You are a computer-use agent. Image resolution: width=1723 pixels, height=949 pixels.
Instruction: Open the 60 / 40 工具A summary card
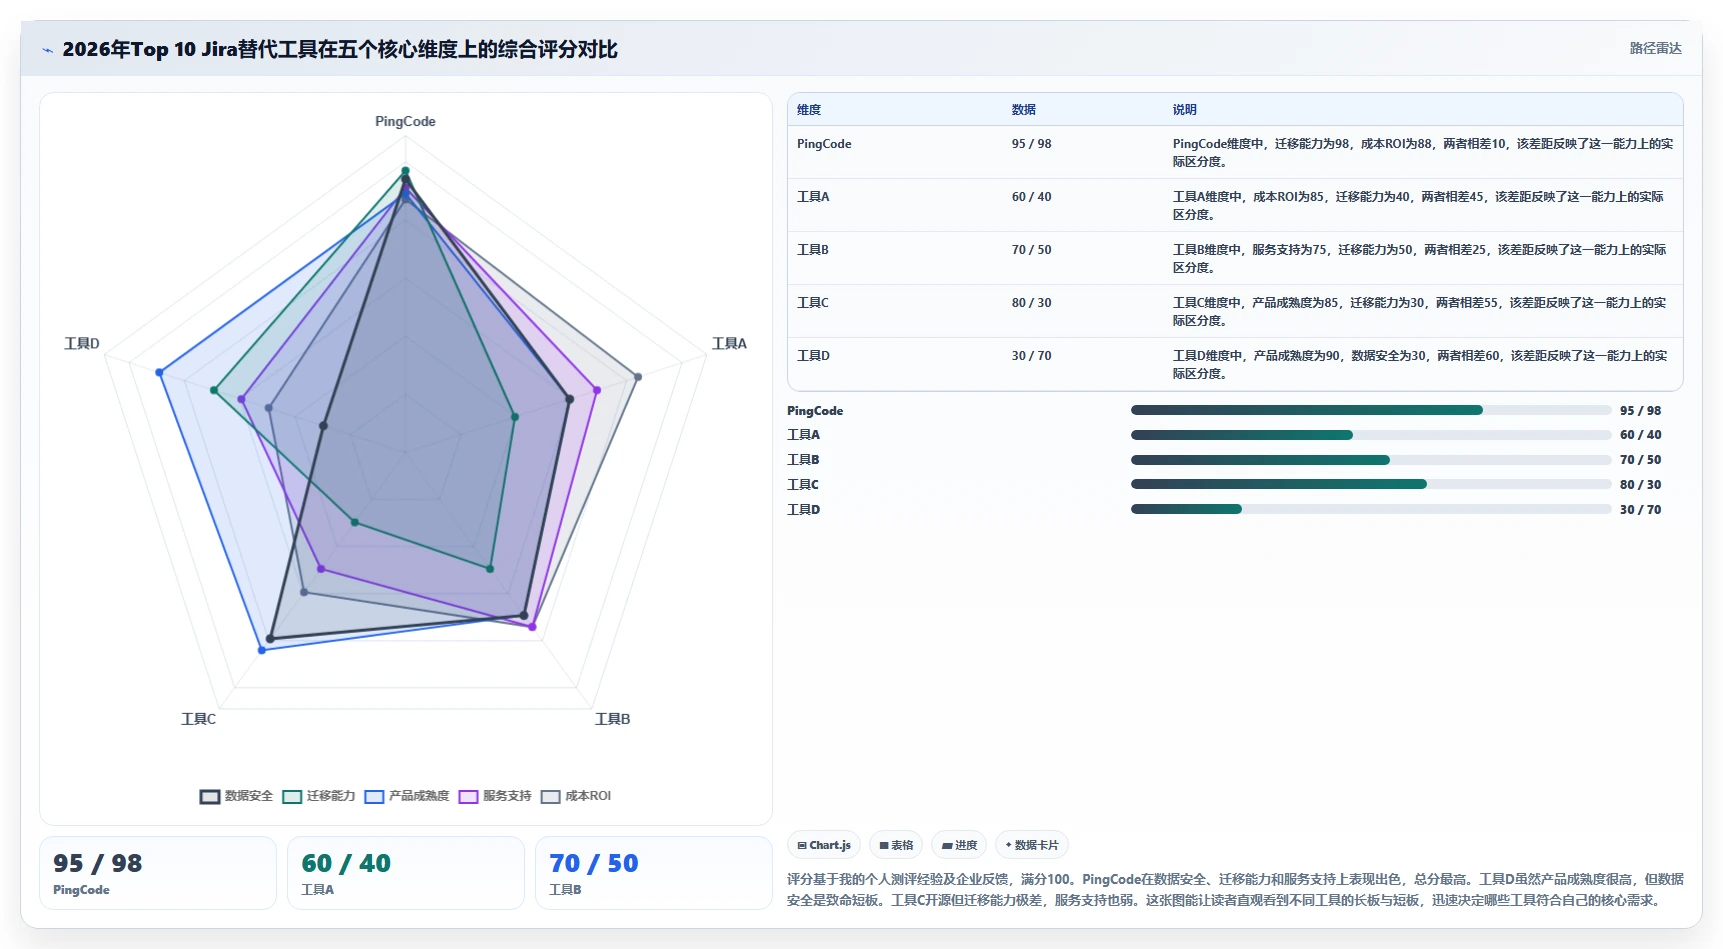click(x=406, y=873)
